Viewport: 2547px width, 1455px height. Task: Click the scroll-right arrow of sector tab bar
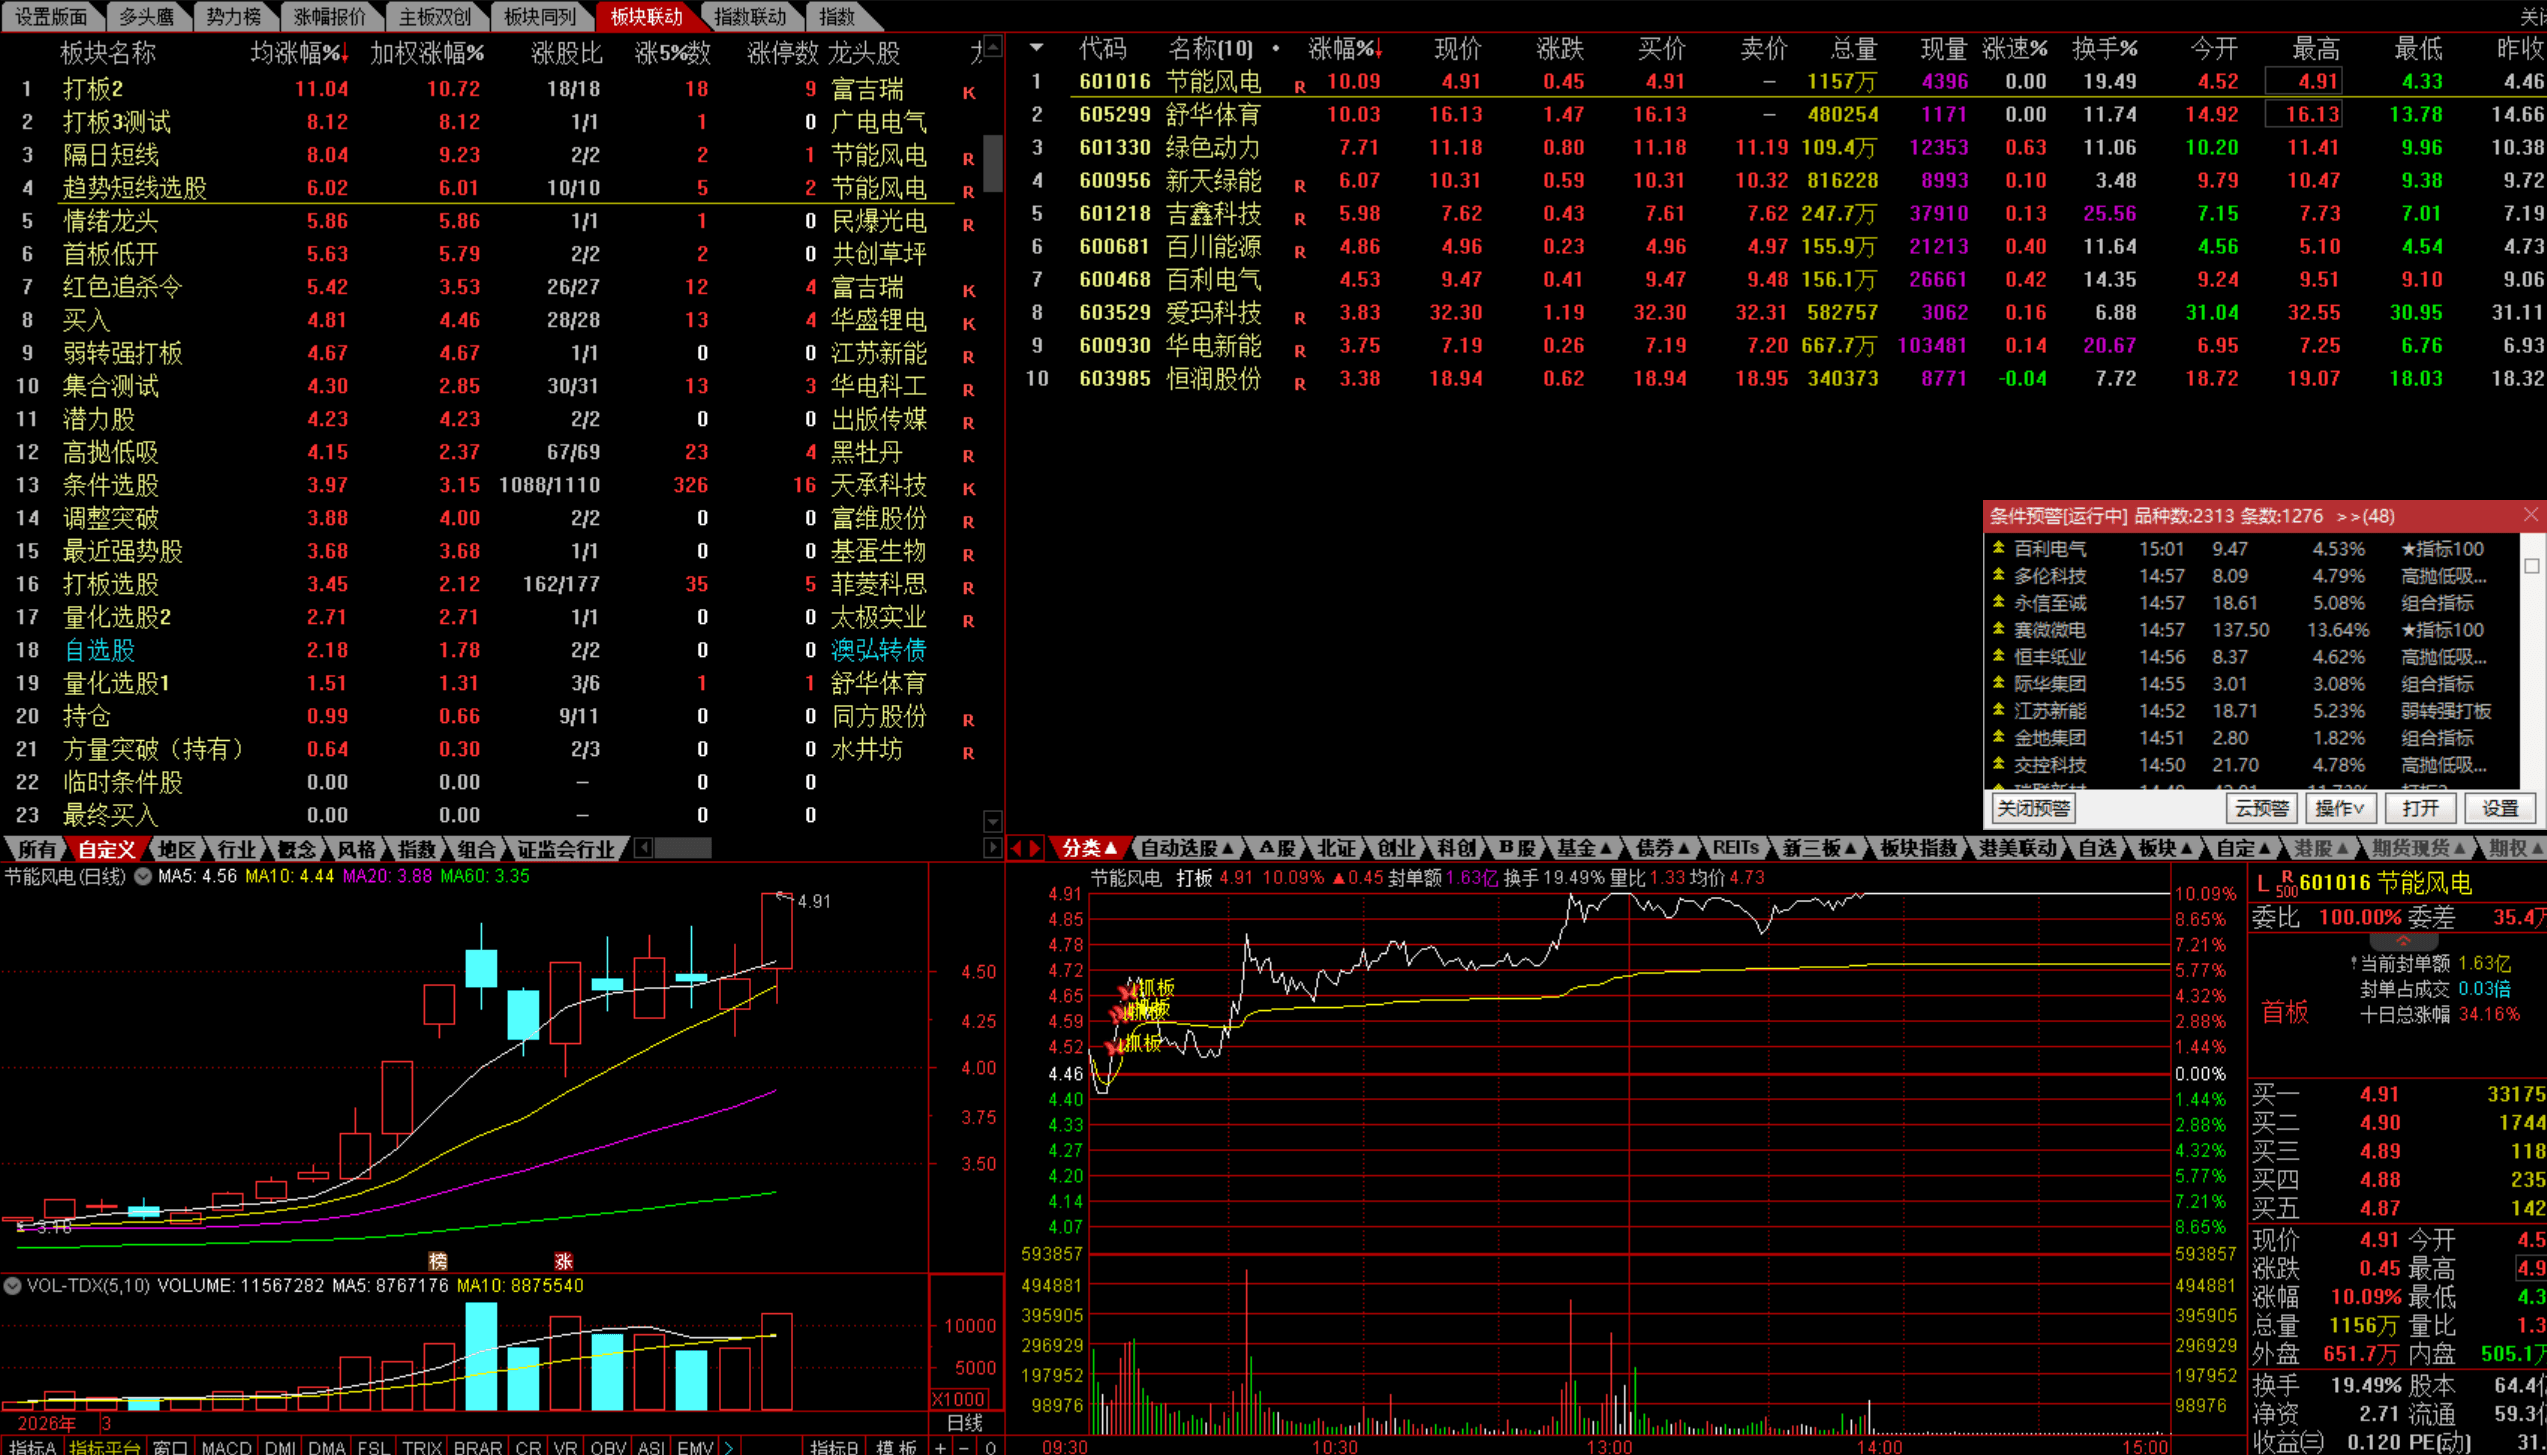(x=992, y=848)
